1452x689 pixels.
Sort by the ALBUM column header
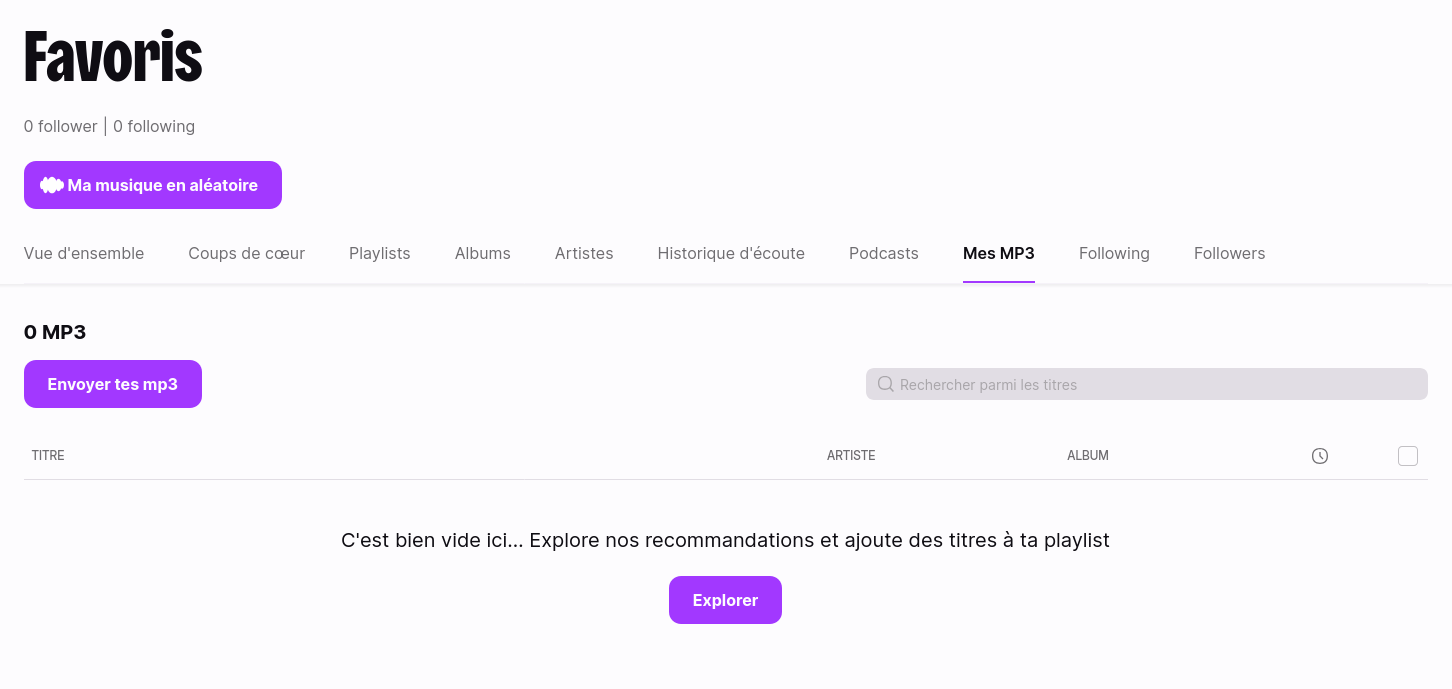click(1088, 455)
